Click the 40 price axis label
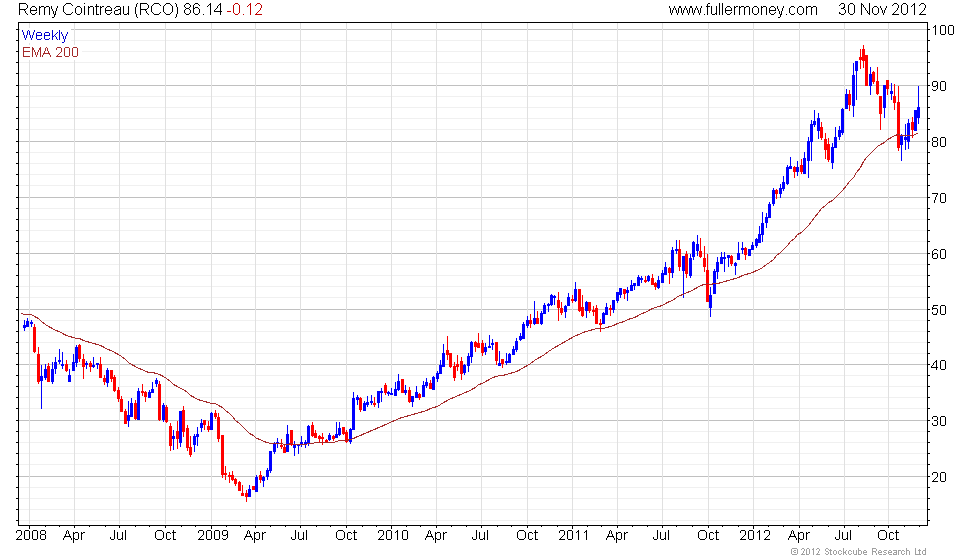 pos(939,365)
